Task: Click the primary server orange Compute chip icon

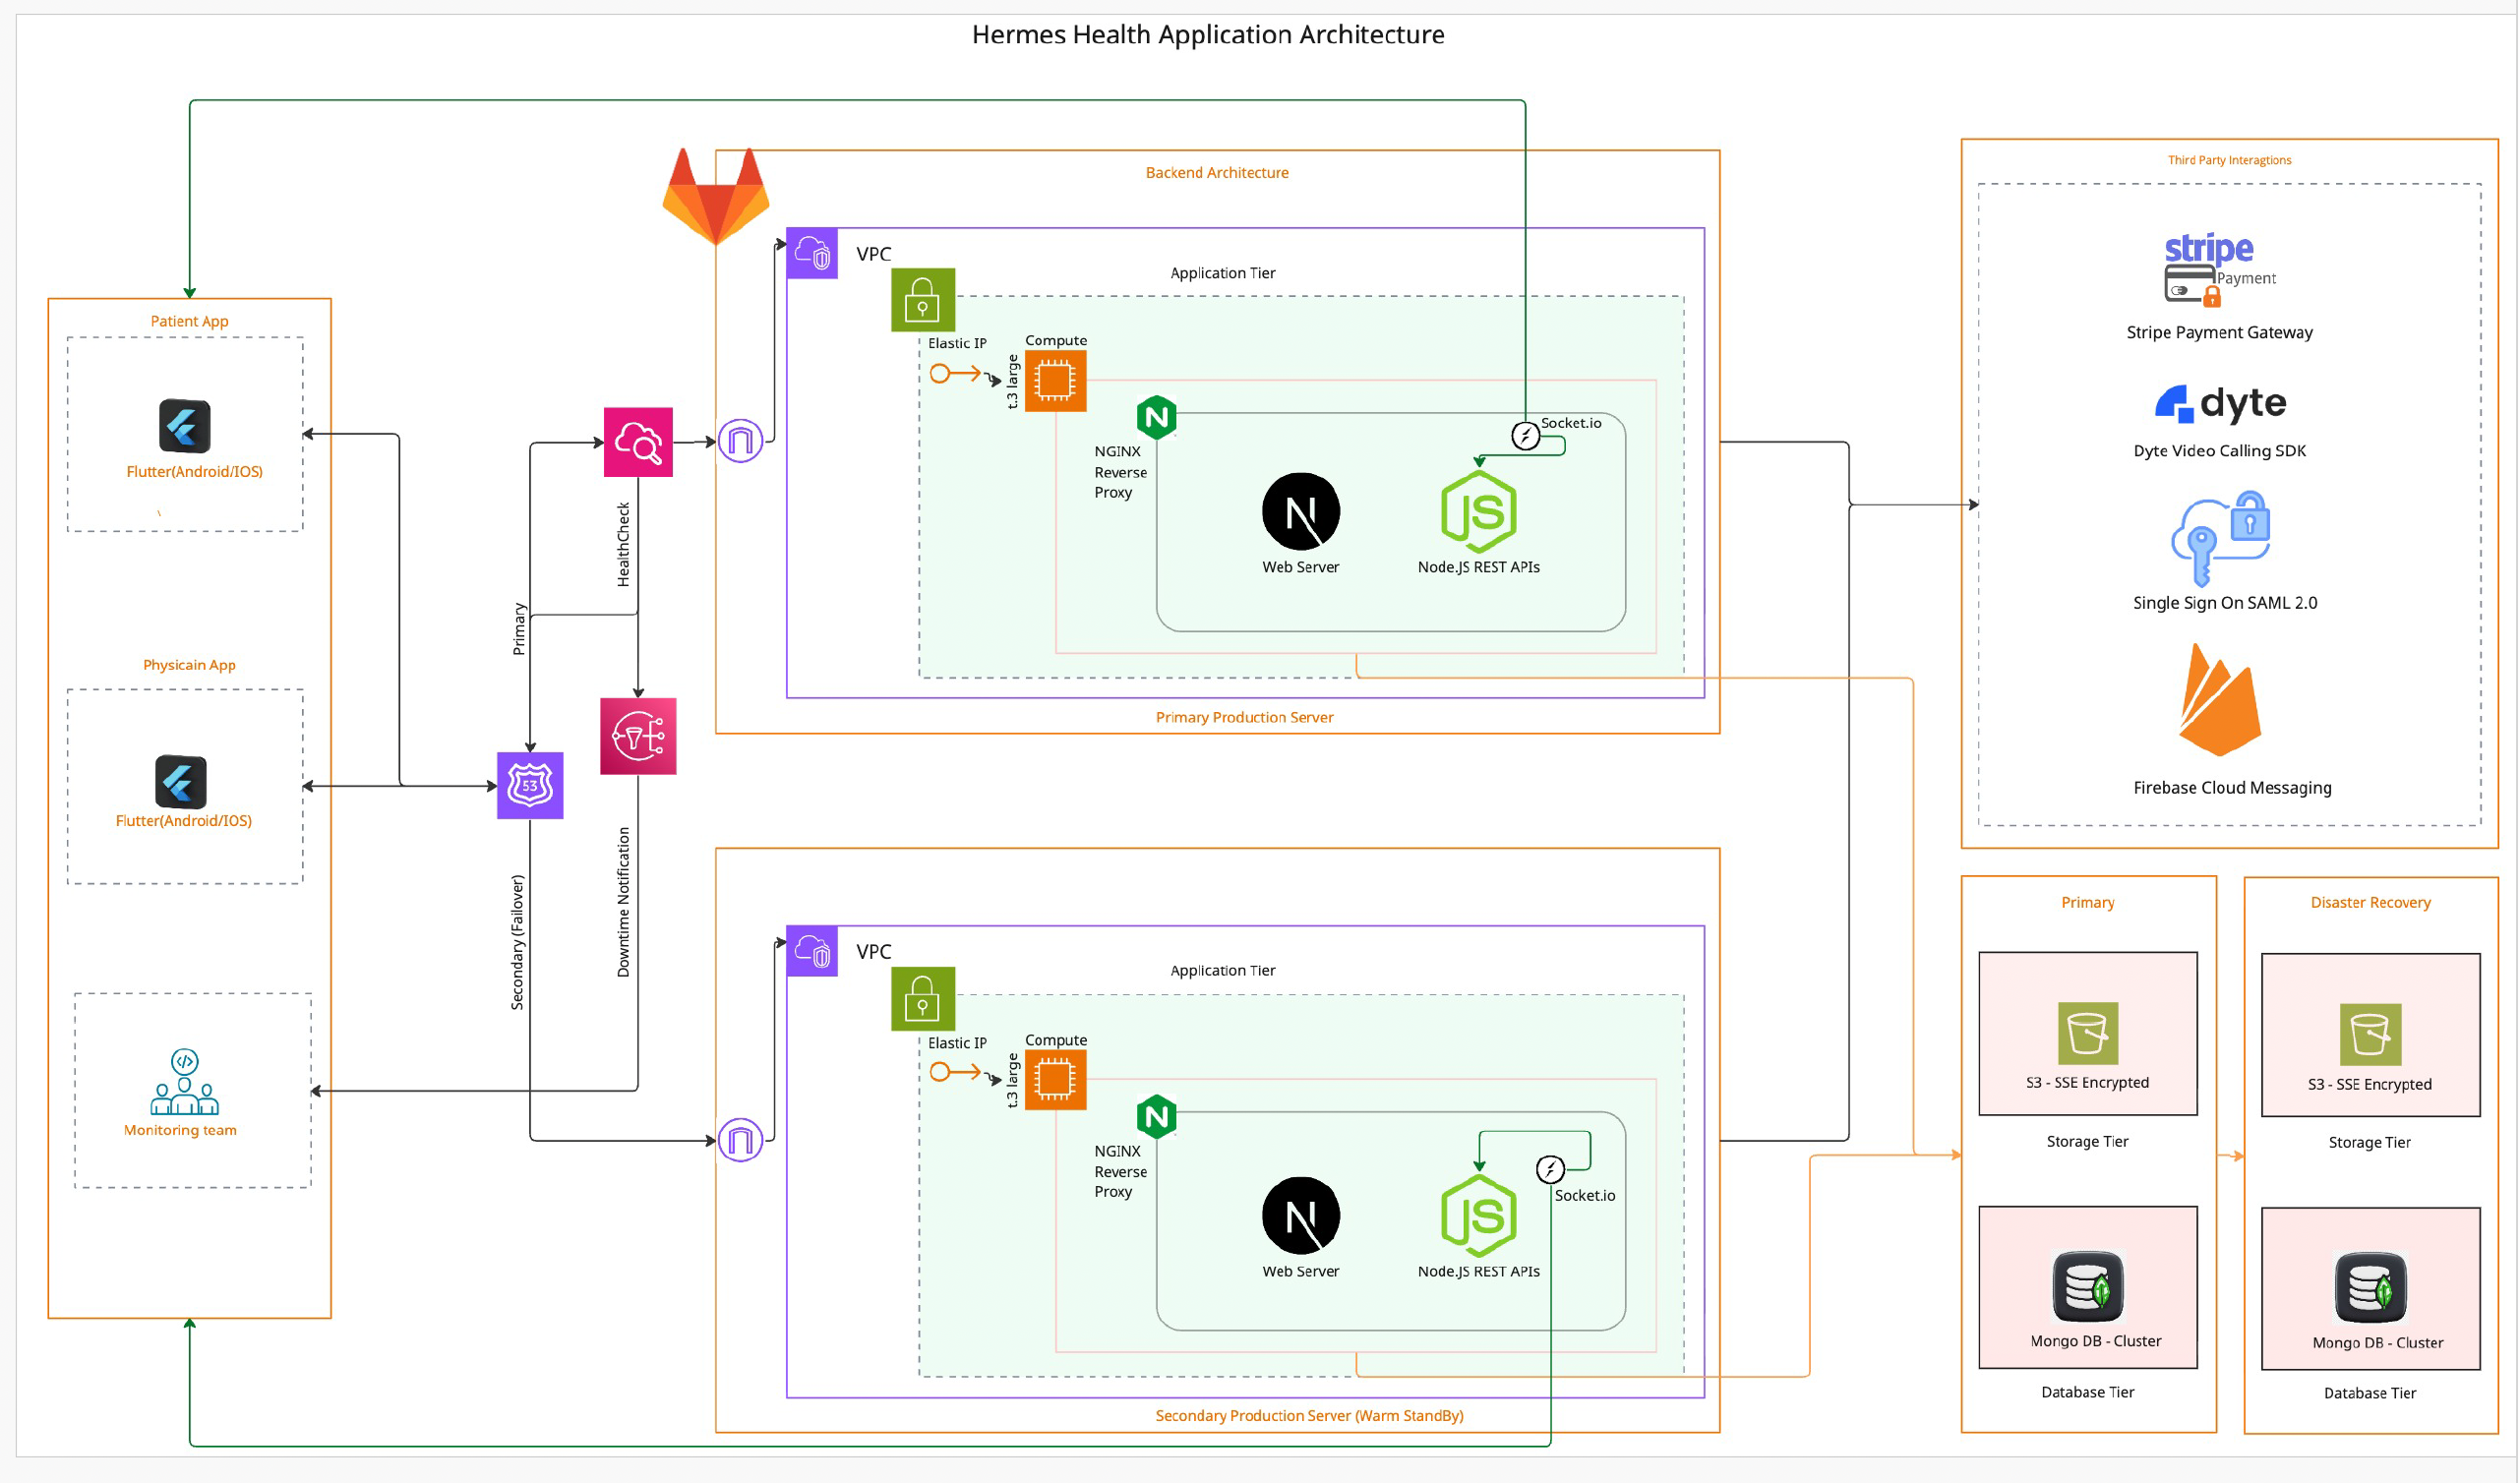Action: (x=1055, y=381)
